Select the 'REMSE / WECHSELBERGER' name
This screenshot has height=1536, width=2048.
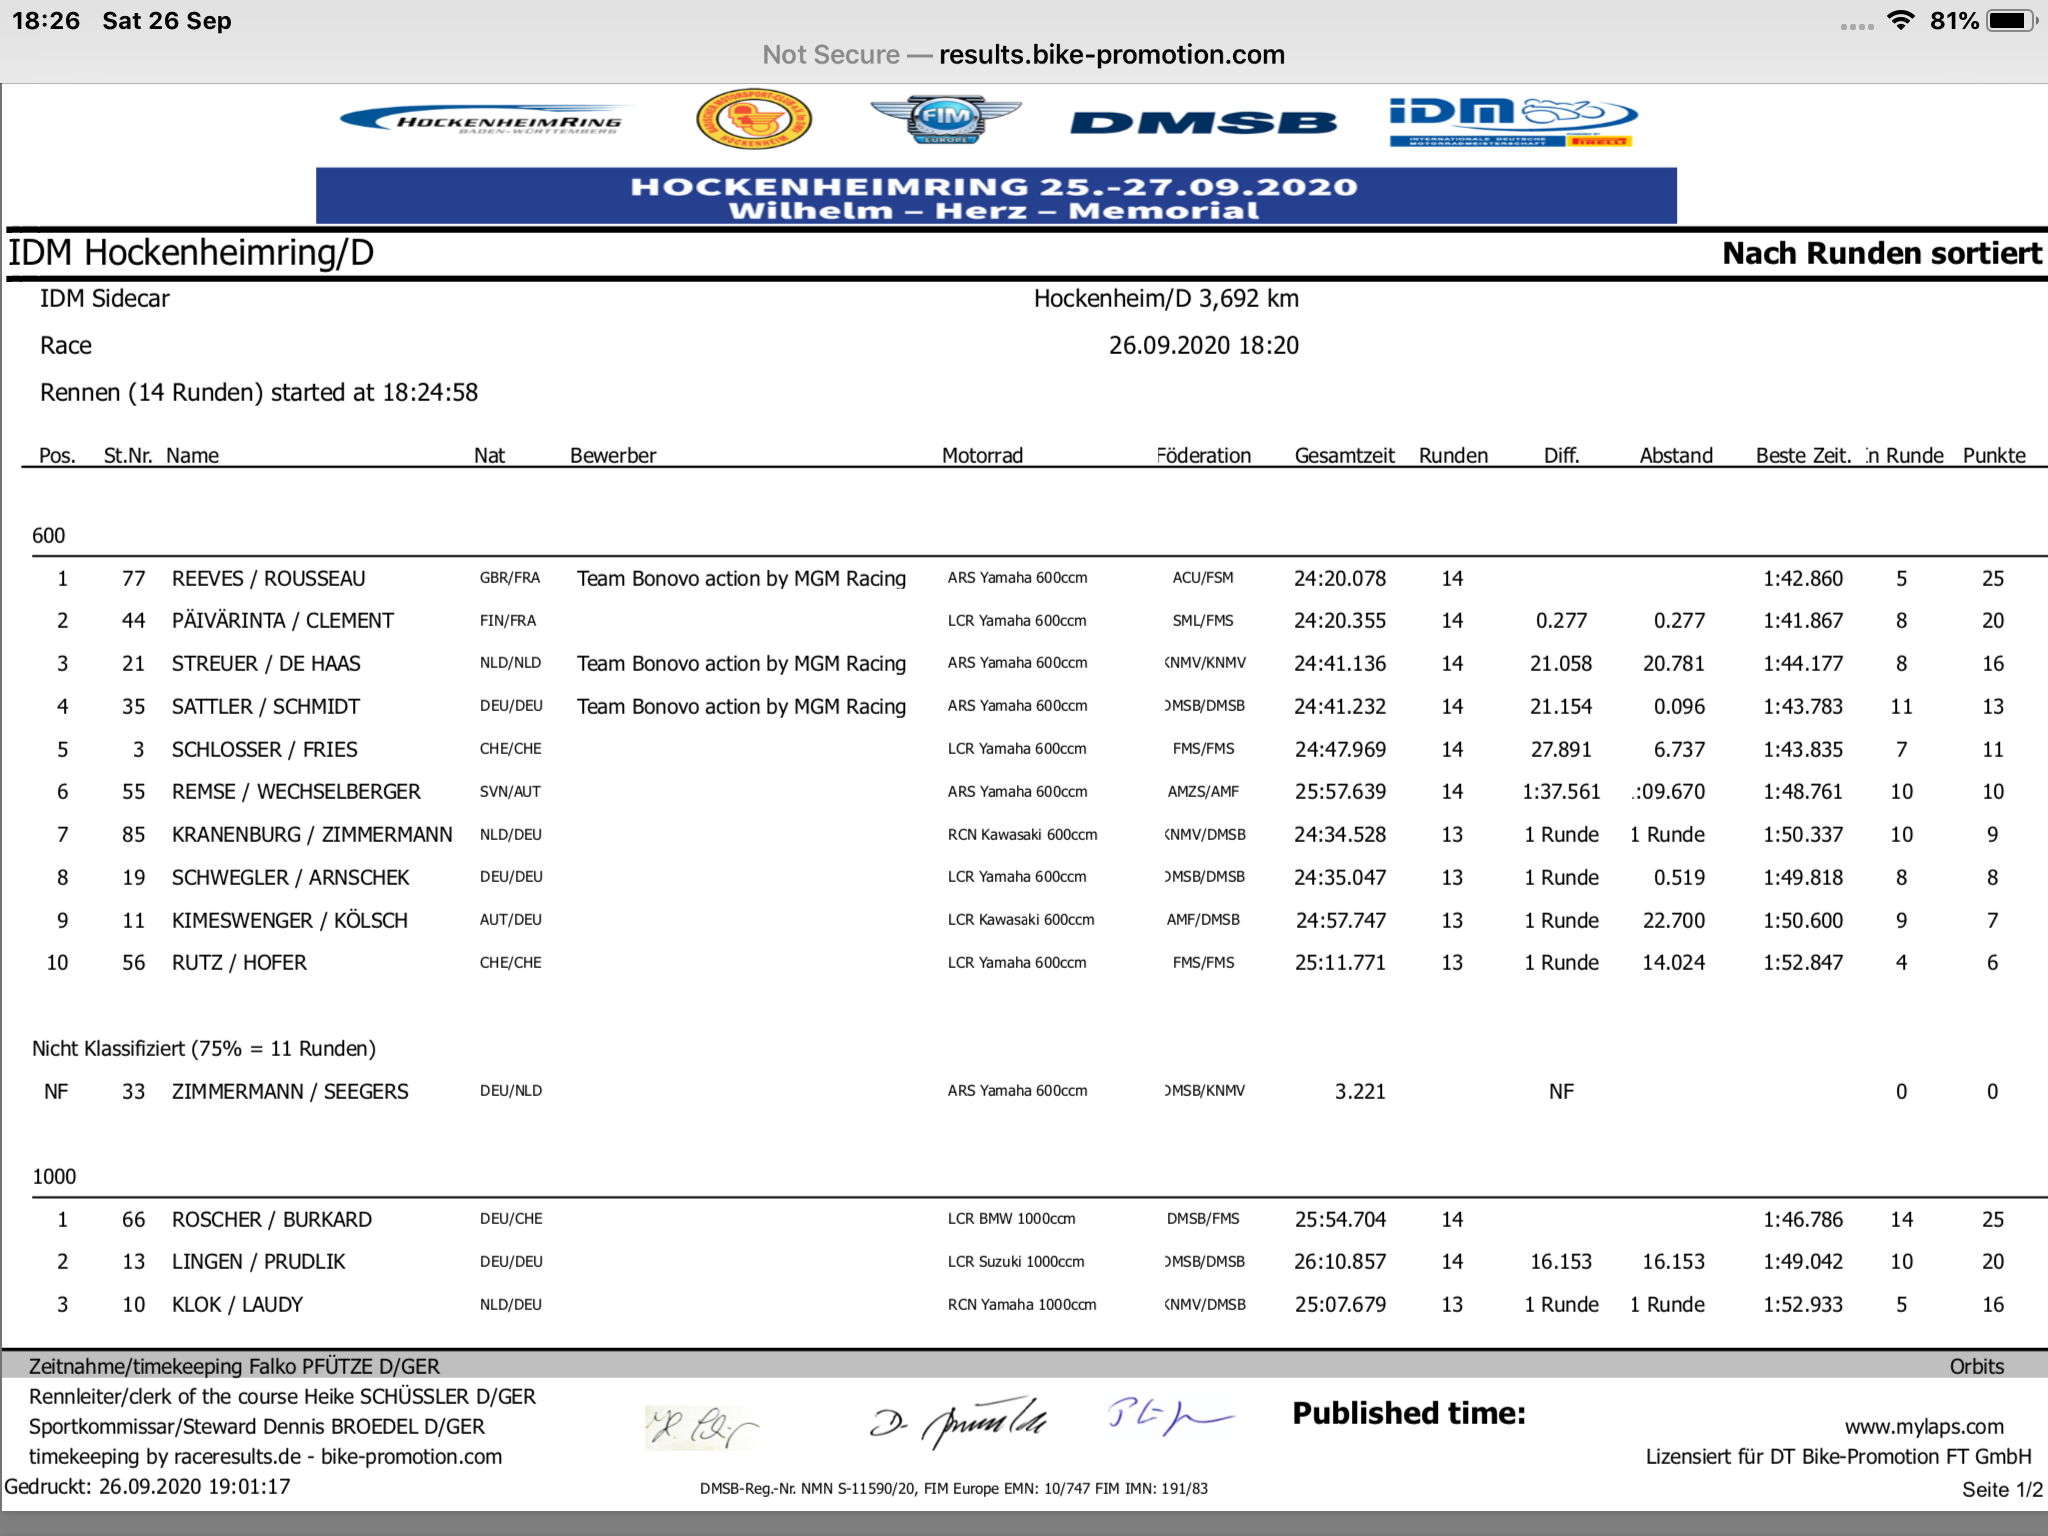(x=296, y=791)
